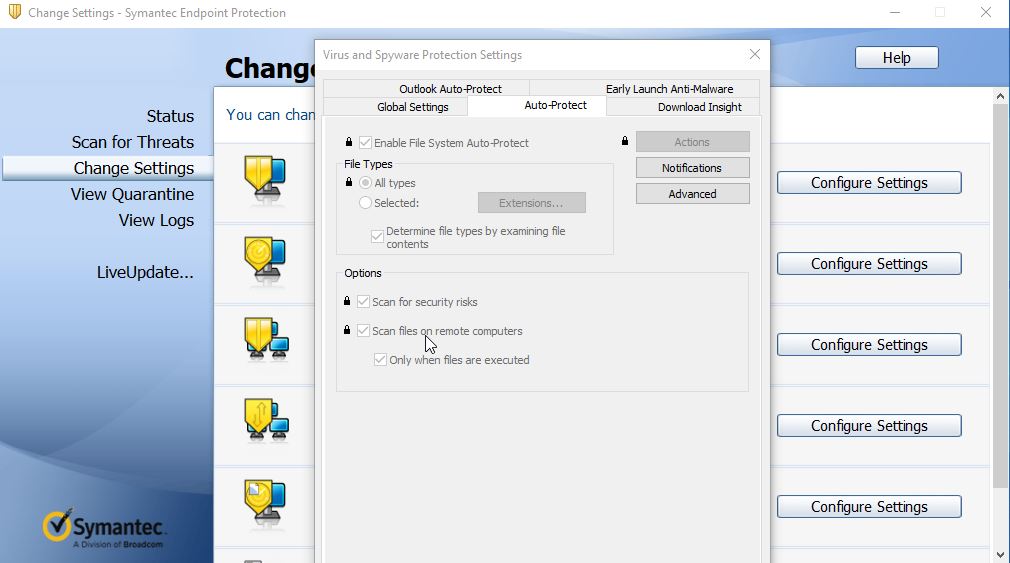The width and height of the screenshot is (1010, 563).
Task: Click the Help button
Action: 897,58
